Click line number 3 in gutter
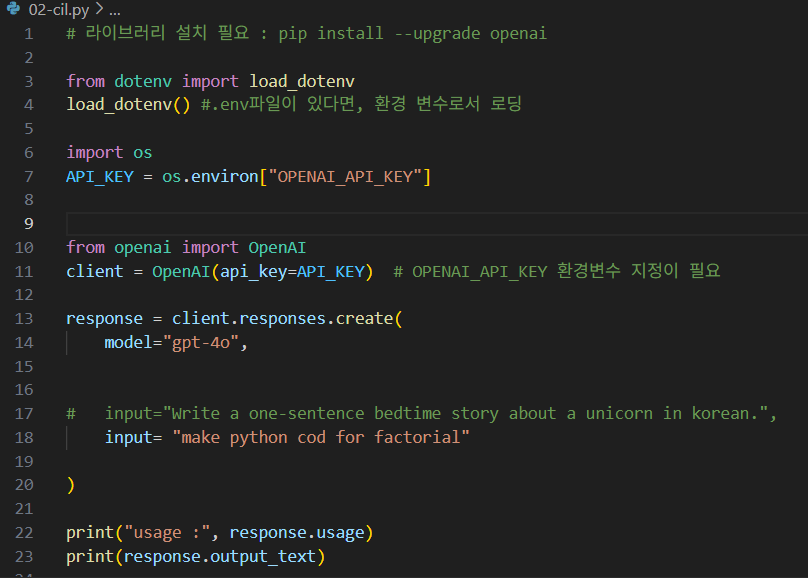Viewport: 808px width, 578px height. tap(29, 81)
